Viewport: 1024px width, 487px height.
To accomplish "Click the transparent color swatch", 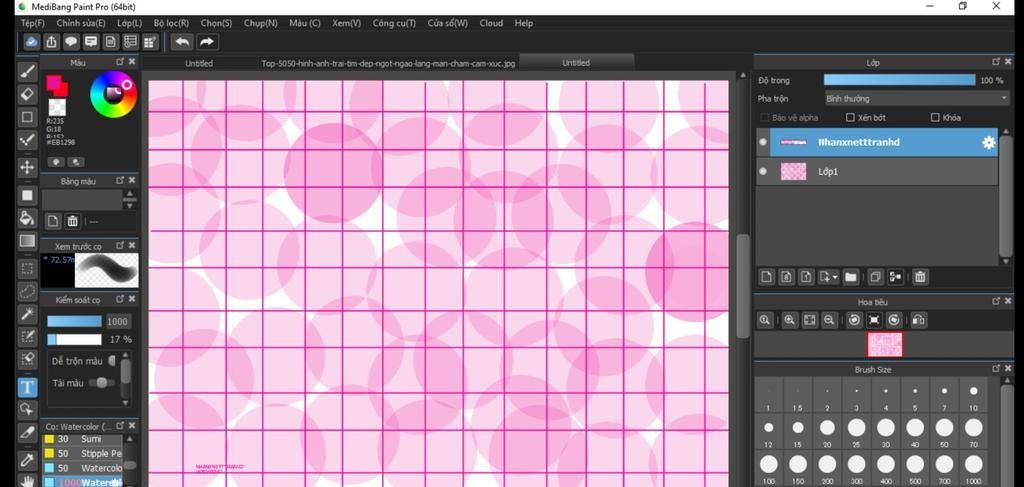I will click(57, 106).
